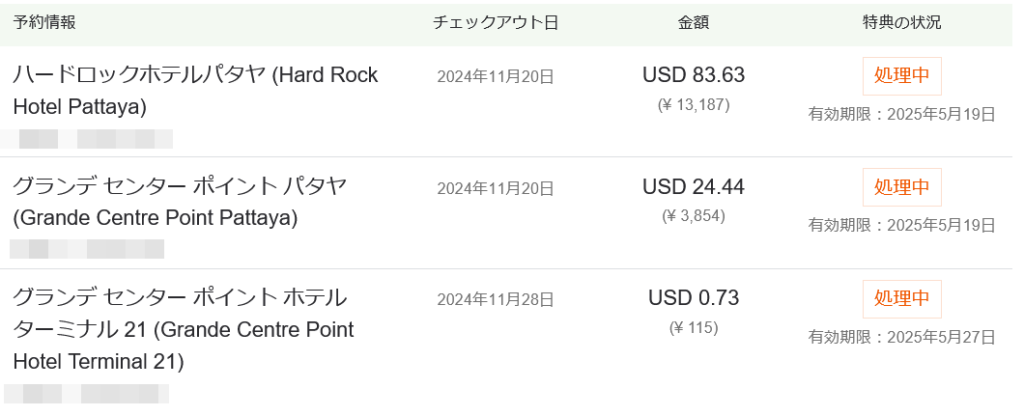Select the USD 83.63 amount
Viewport: 1024px width, 416px height.
[693, 75]
